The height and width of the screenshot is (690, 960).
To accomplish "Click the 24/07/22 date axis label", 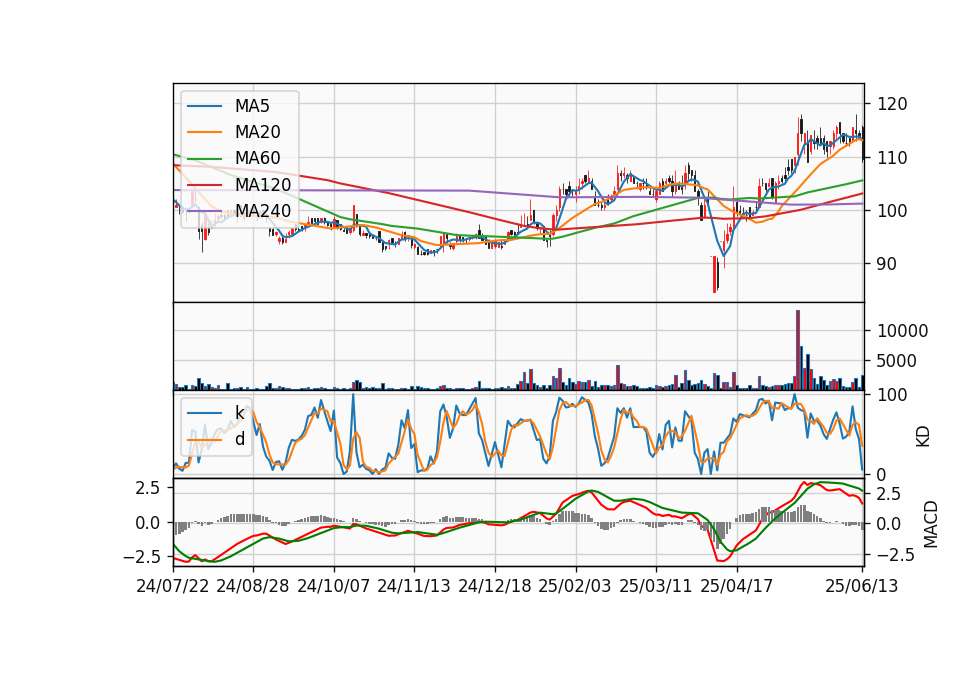I will click(173, 586).
